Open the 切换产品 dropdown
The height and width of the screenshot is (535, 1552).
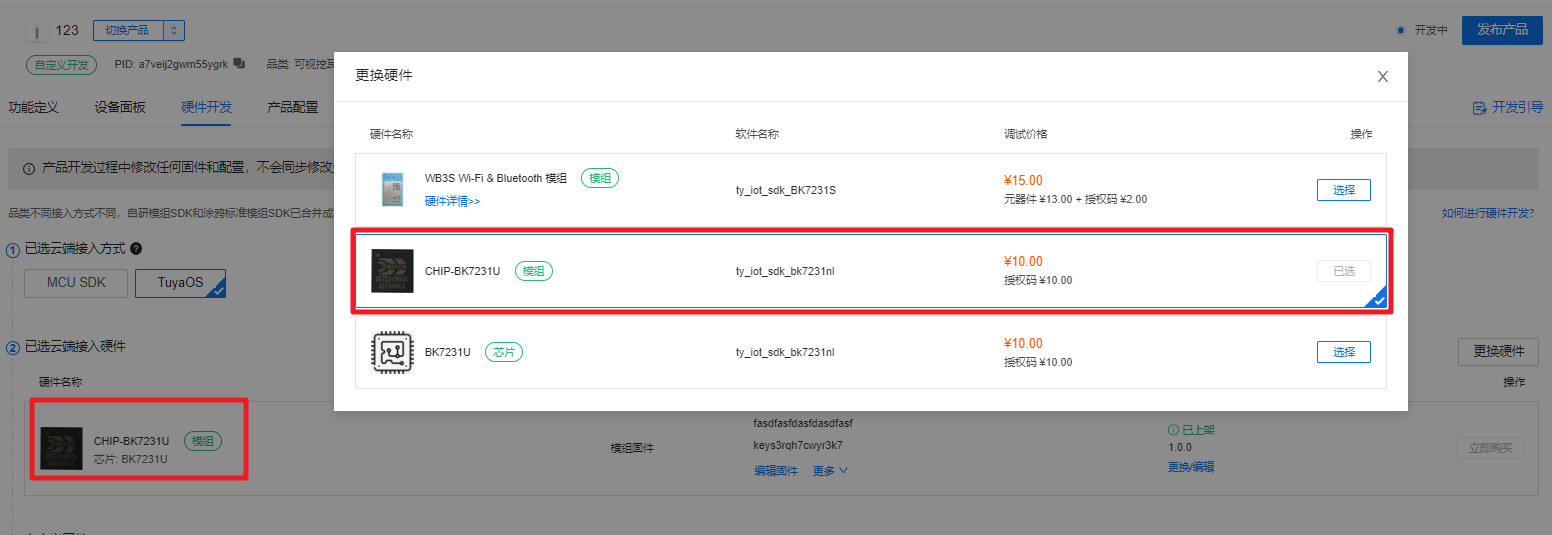(x=139, y=30)
